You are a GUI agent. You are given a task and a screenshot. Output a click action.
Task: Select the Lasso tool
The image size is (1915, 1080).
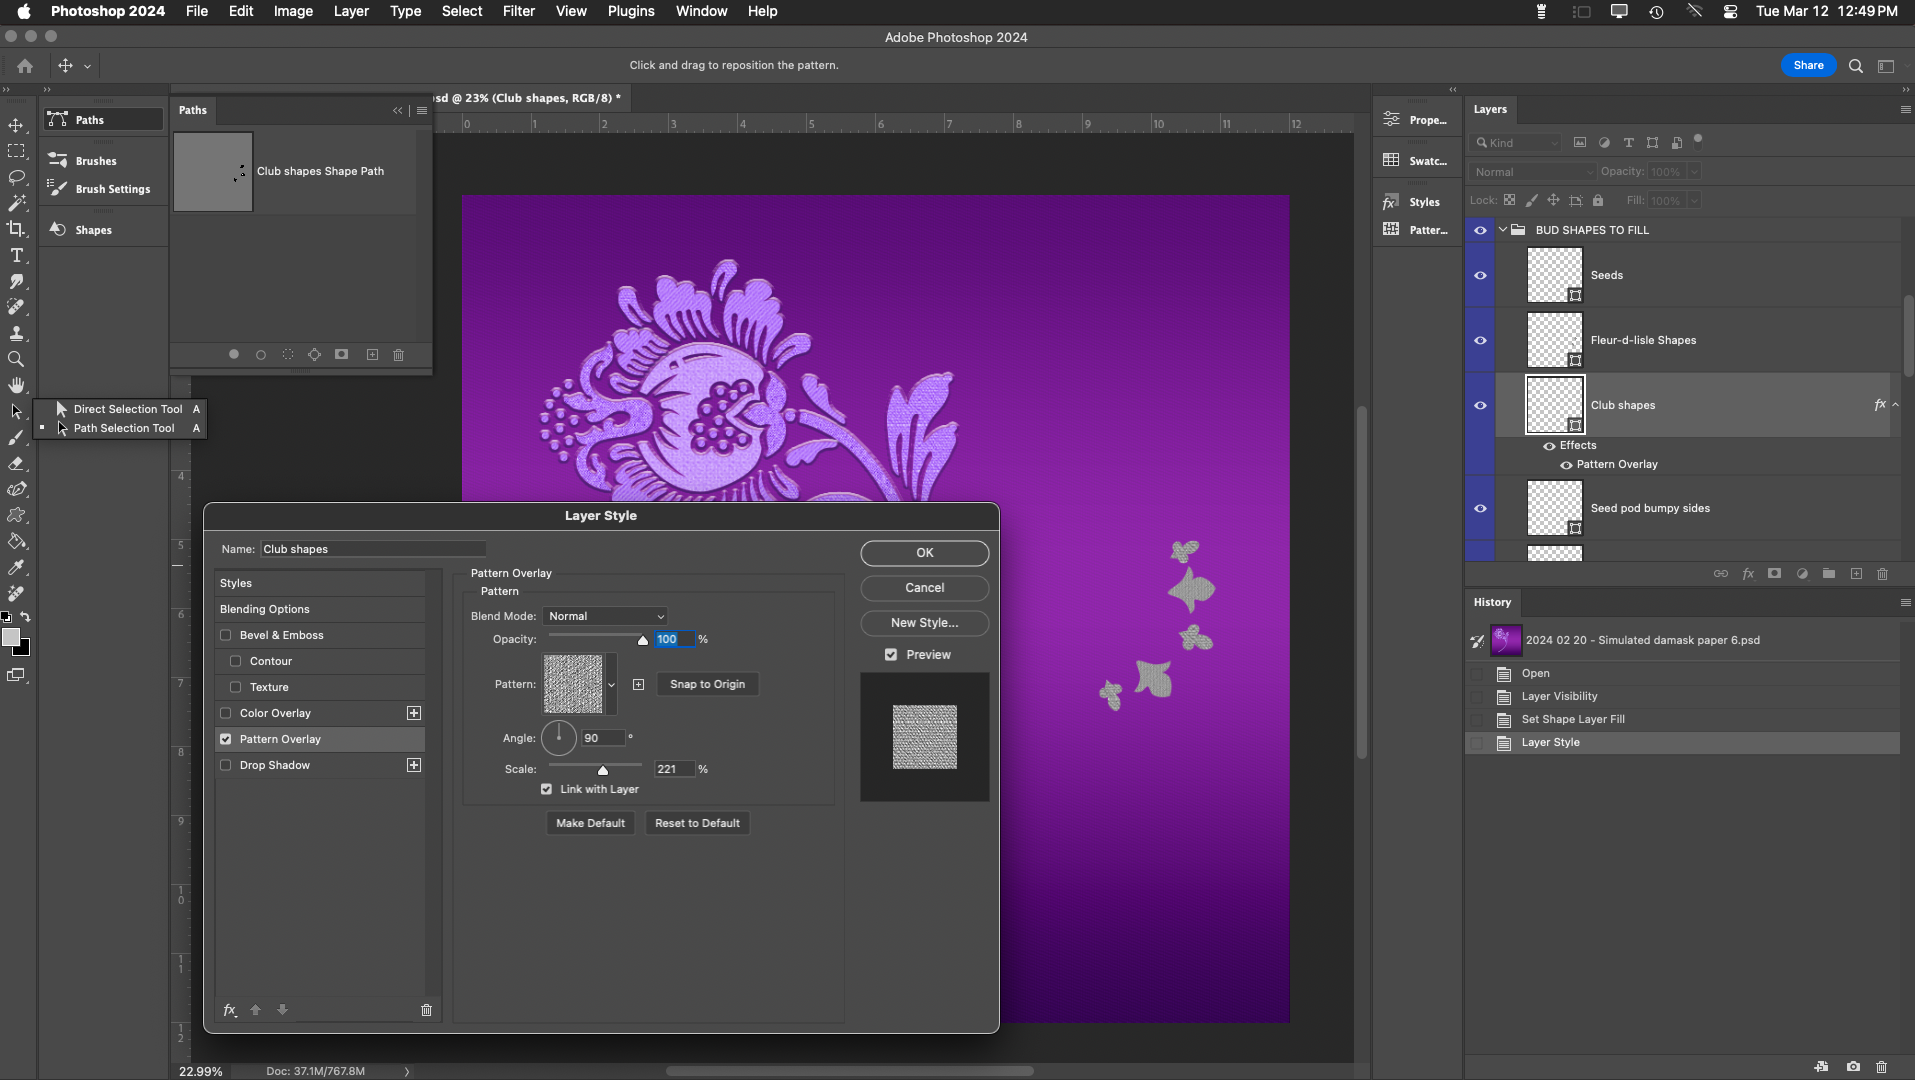tap(17, 177)
